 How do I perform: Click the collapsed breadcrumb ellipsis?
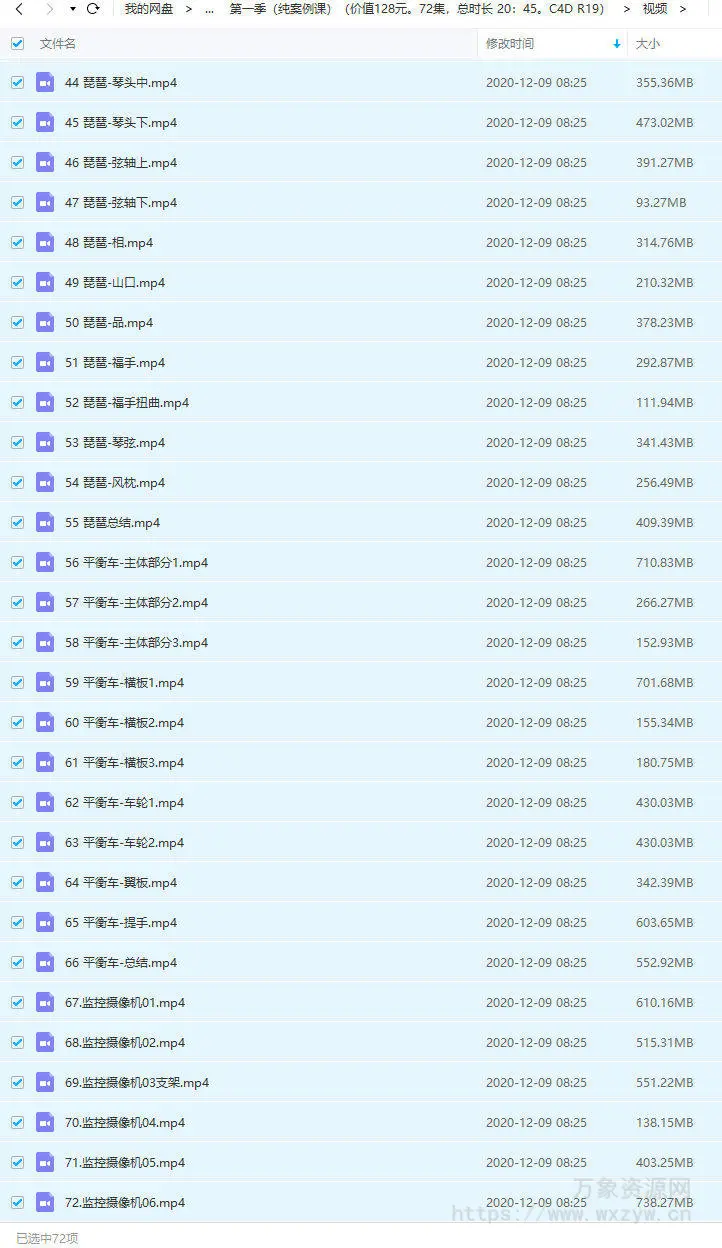click(x=208, y=9)
